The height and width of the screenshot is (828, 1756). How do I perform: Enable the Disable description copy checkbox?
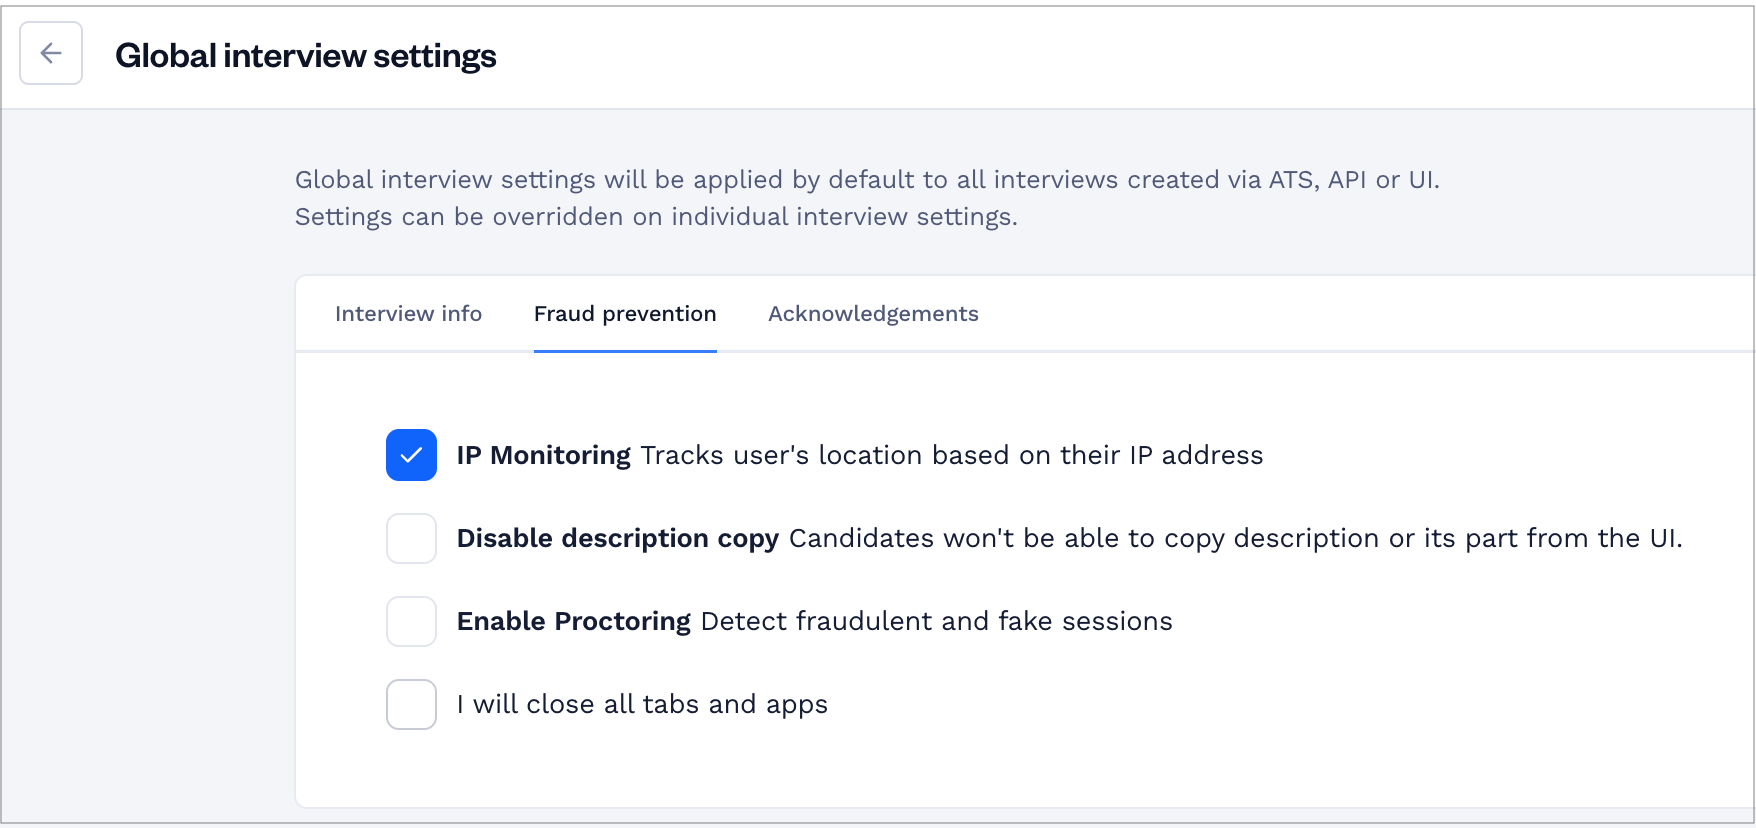pyautogui.click(x=411, y=538)
